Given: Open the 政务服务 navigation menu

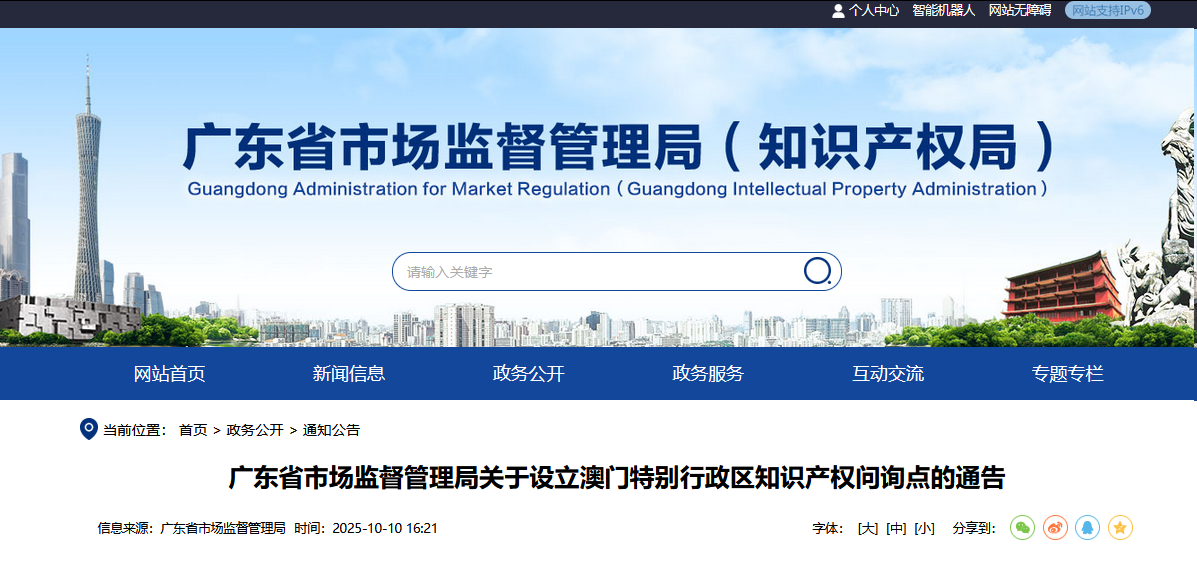Looking at the screenshot, I should [x=708, y=374].
